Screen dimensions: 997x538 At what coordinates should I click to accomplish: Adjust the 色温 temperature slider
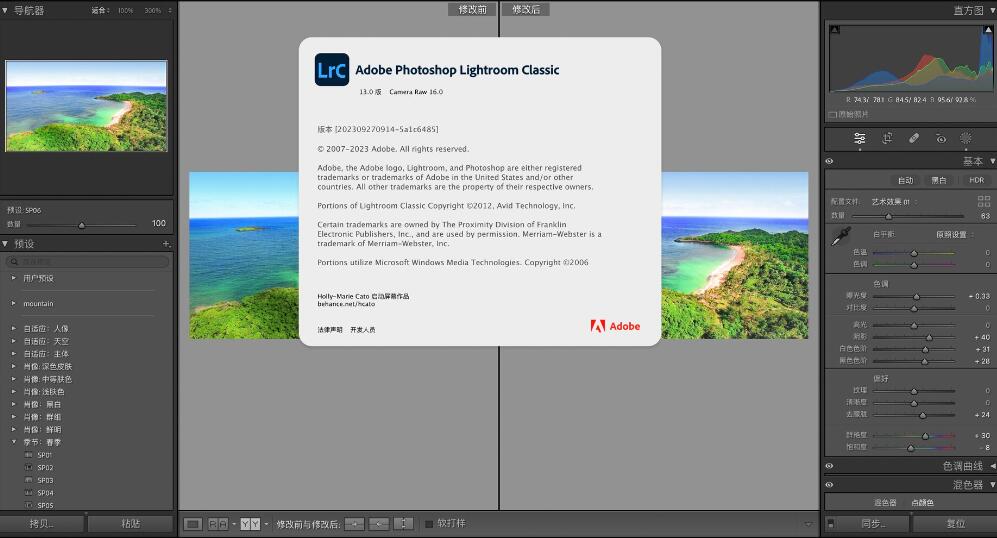tap(914, 252)
